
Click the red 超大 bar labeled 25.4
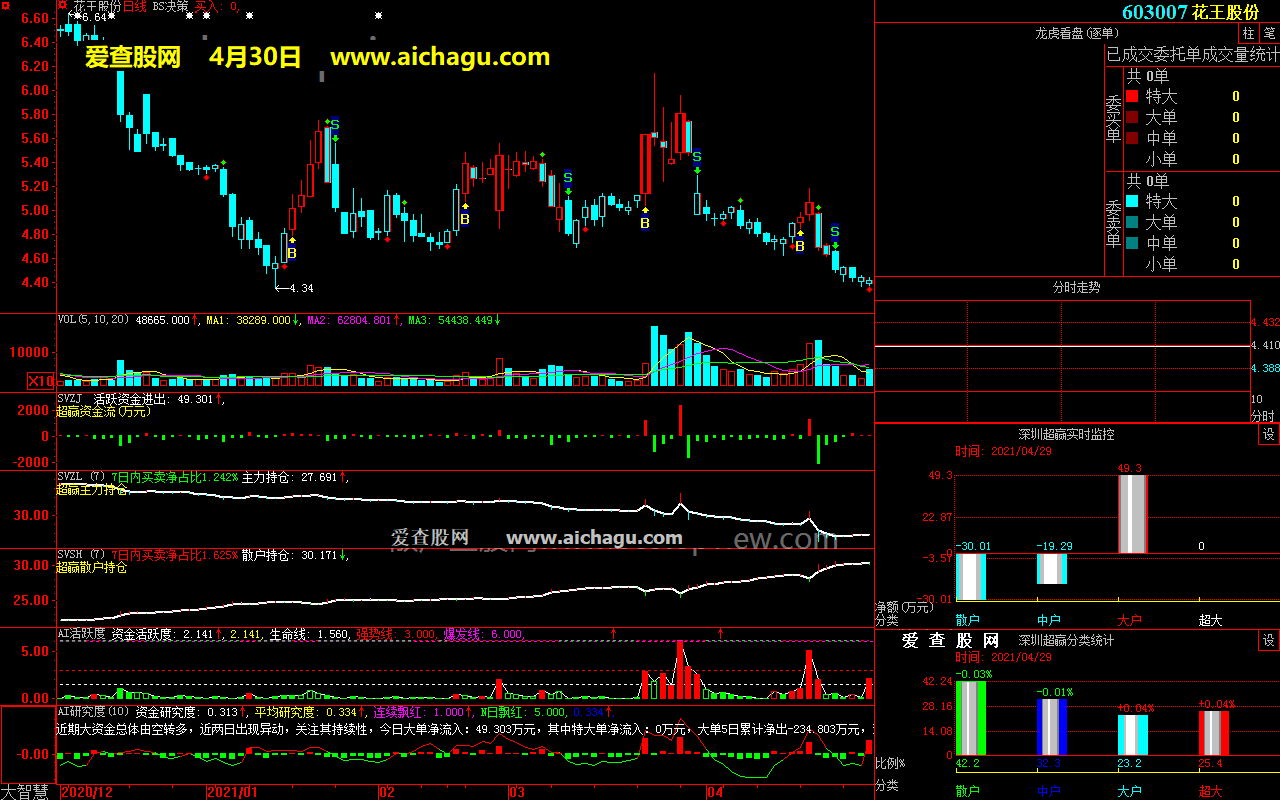(1213, 733)
